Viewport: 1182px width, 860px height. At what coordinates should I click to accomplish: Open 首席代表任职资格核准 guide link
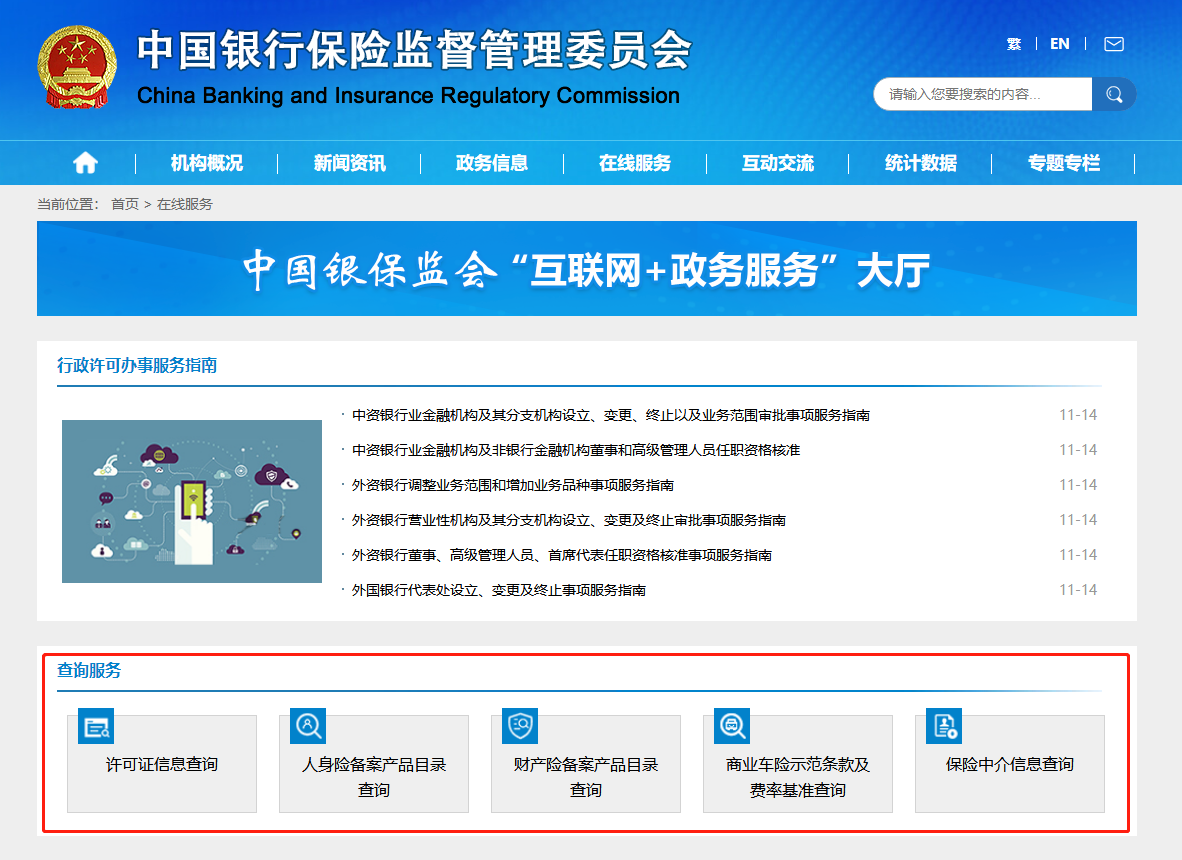(562, 555)
